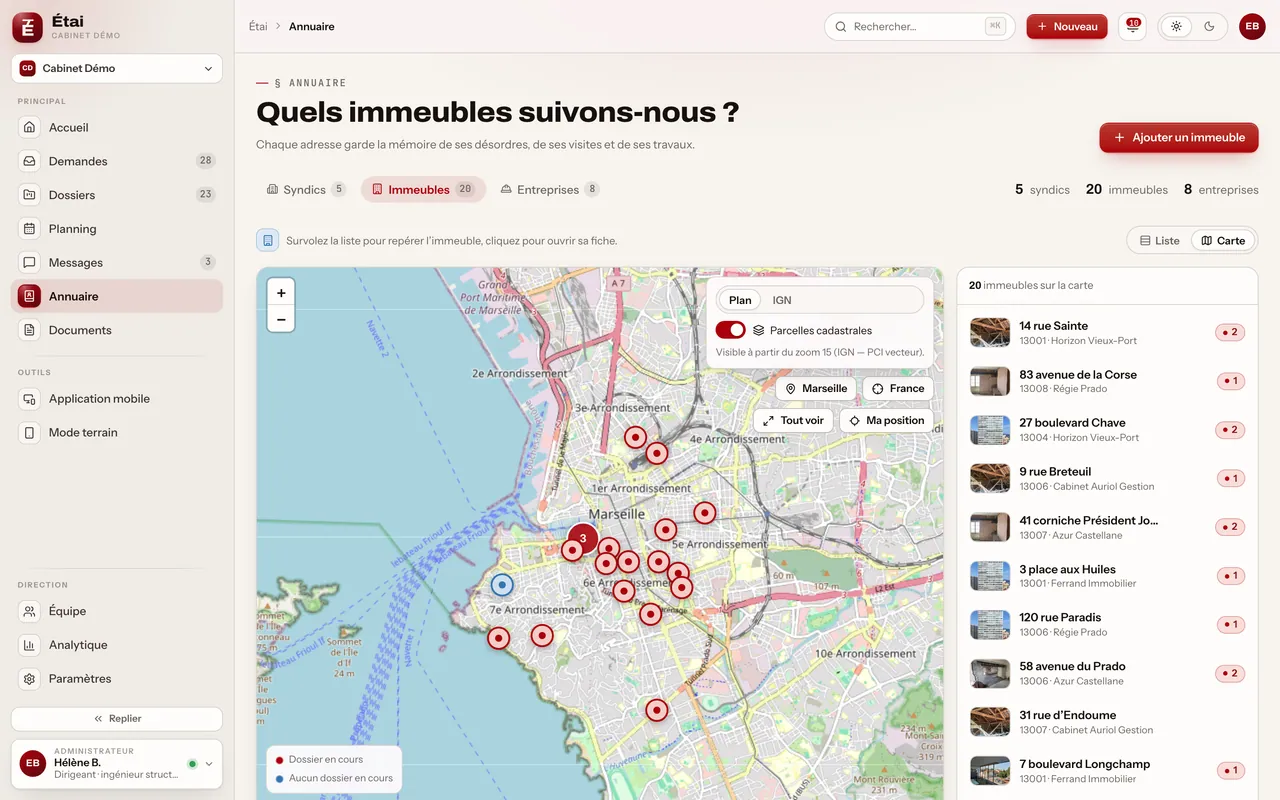Click the 8 entreprises counter
1280x800 pixels.
1221,189
